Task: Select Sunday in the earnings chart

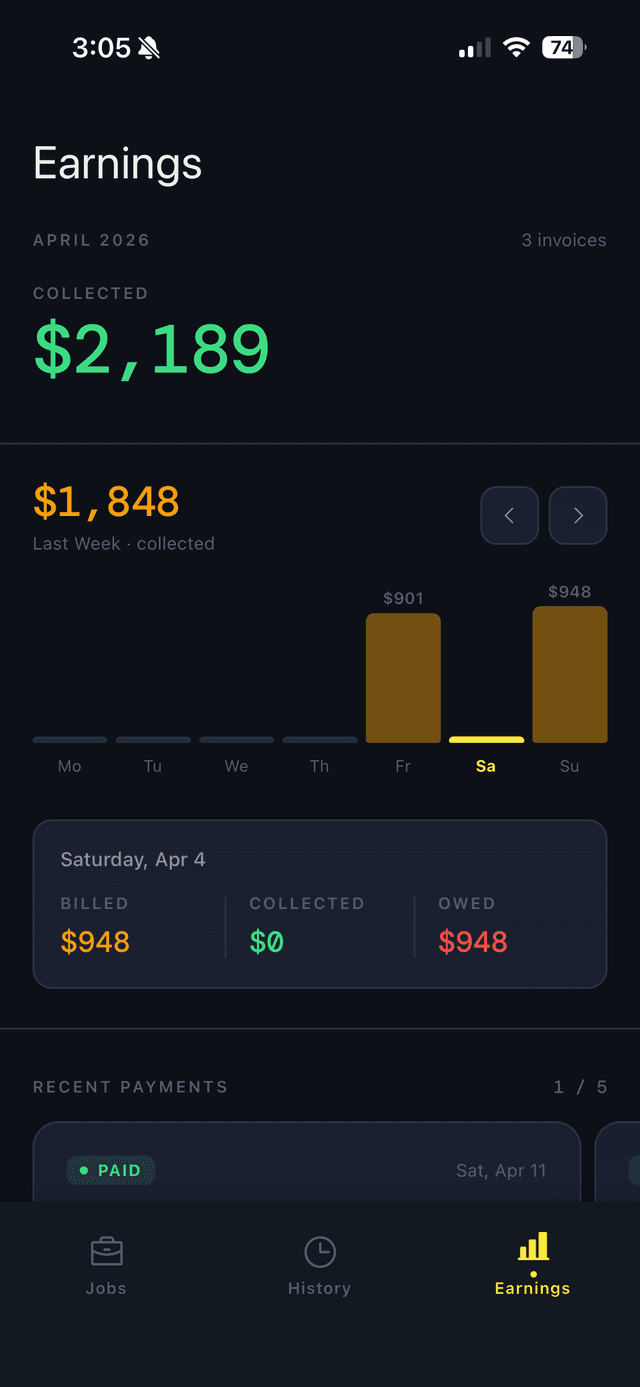Action: [569, 675]
